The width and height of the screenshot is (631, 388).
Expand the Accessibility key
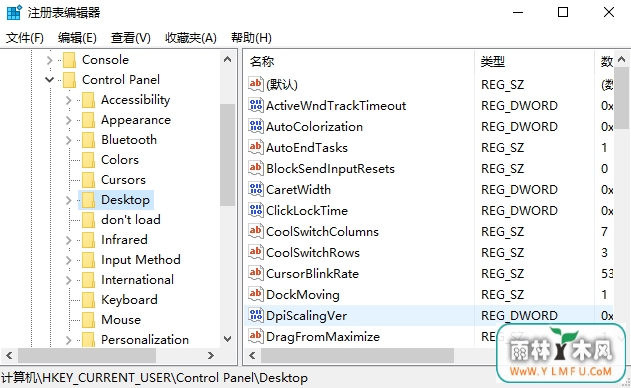68,100
